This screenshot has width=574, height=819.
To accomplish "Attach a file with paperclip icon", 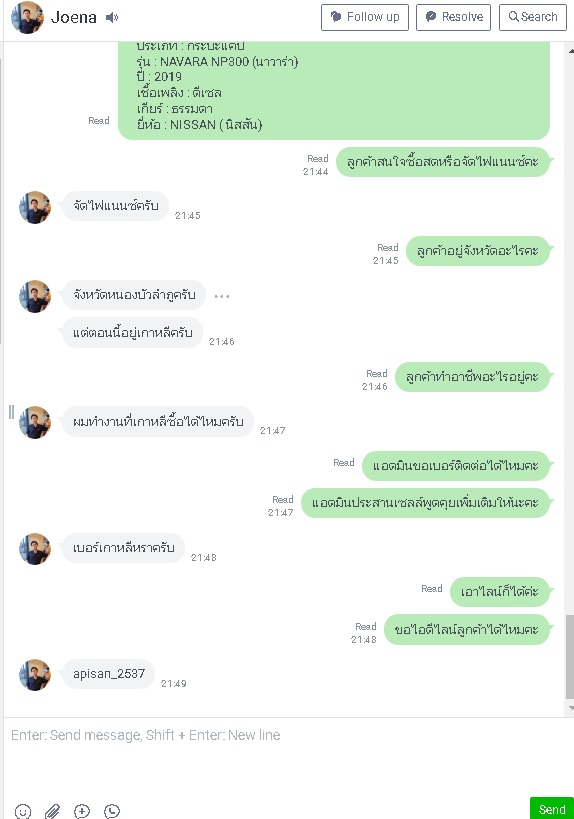I will [x=52, y=811].
